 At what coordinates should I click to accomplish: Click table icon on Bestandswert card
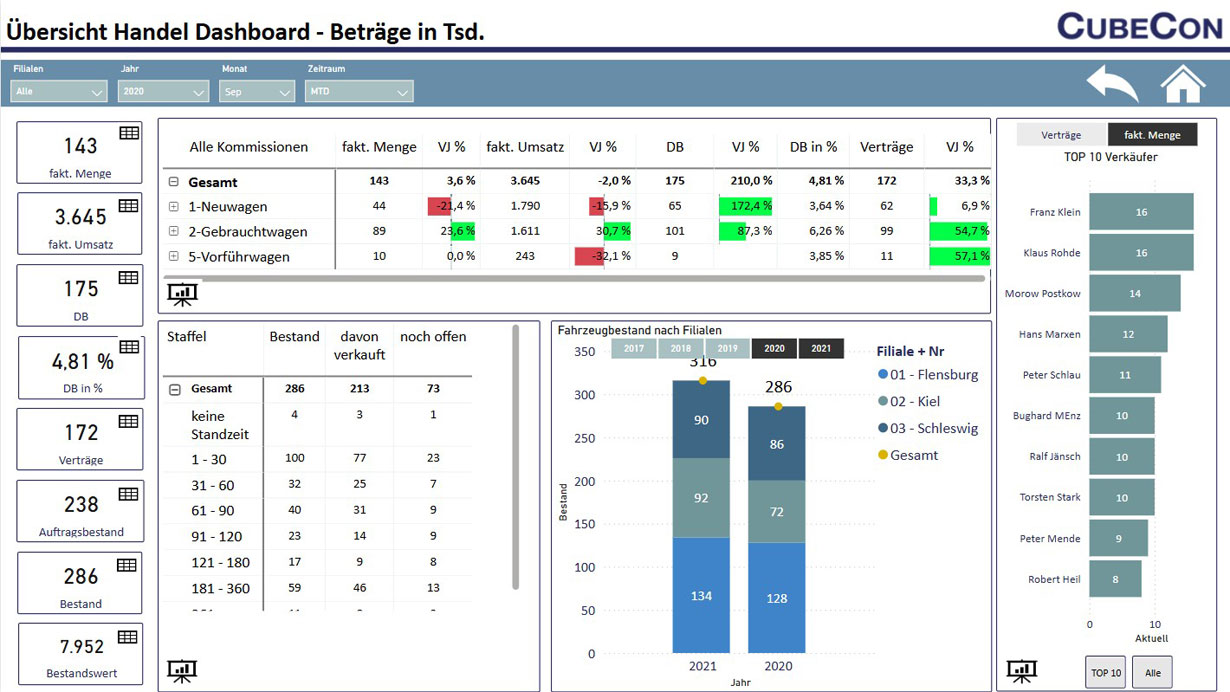click(x=127, y=637)
